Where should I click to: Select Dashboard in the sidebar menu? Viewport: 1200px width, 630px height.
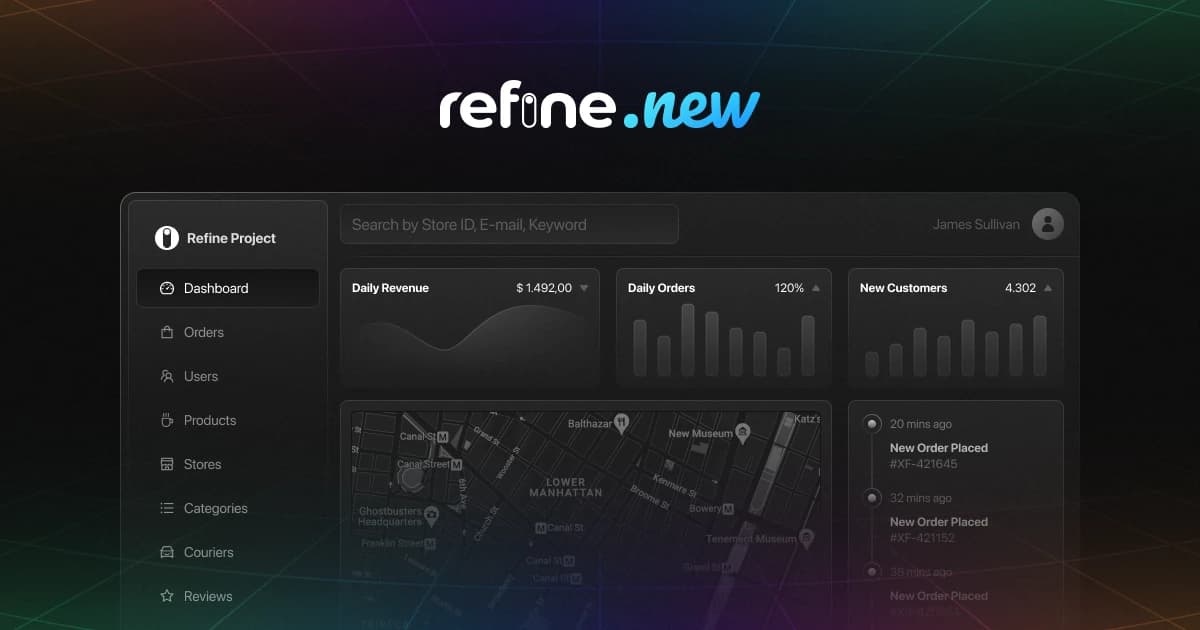click(215, 288)
